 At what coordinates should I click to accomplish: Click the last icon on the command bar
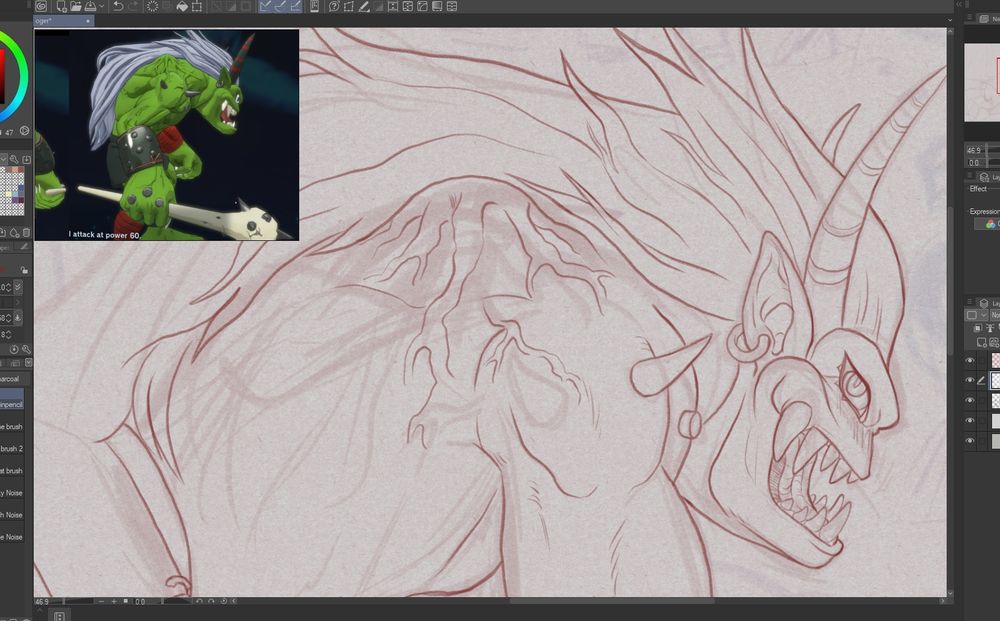coord(452,6)
